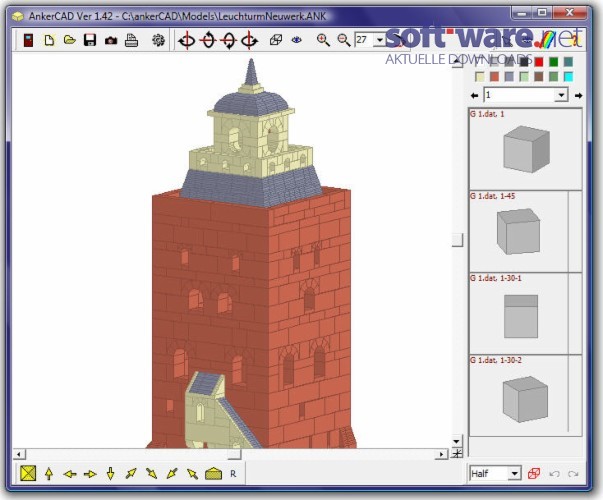The width and height of the screenshot is (603, 500).
Task: Pick the slate blue color swatch
Action: (x=509, y=77)
